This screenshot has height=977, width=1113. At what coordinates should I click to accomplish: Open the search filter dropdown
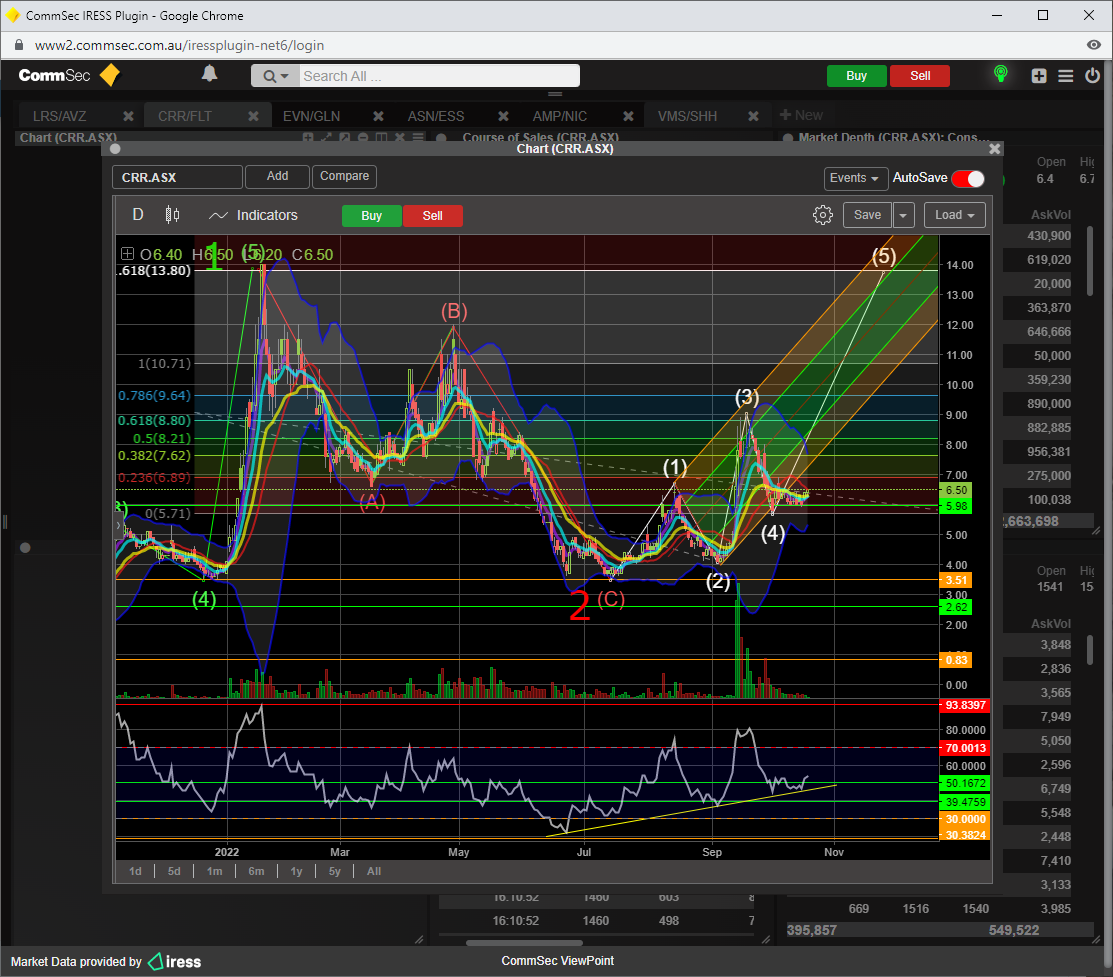coord(276,76)
